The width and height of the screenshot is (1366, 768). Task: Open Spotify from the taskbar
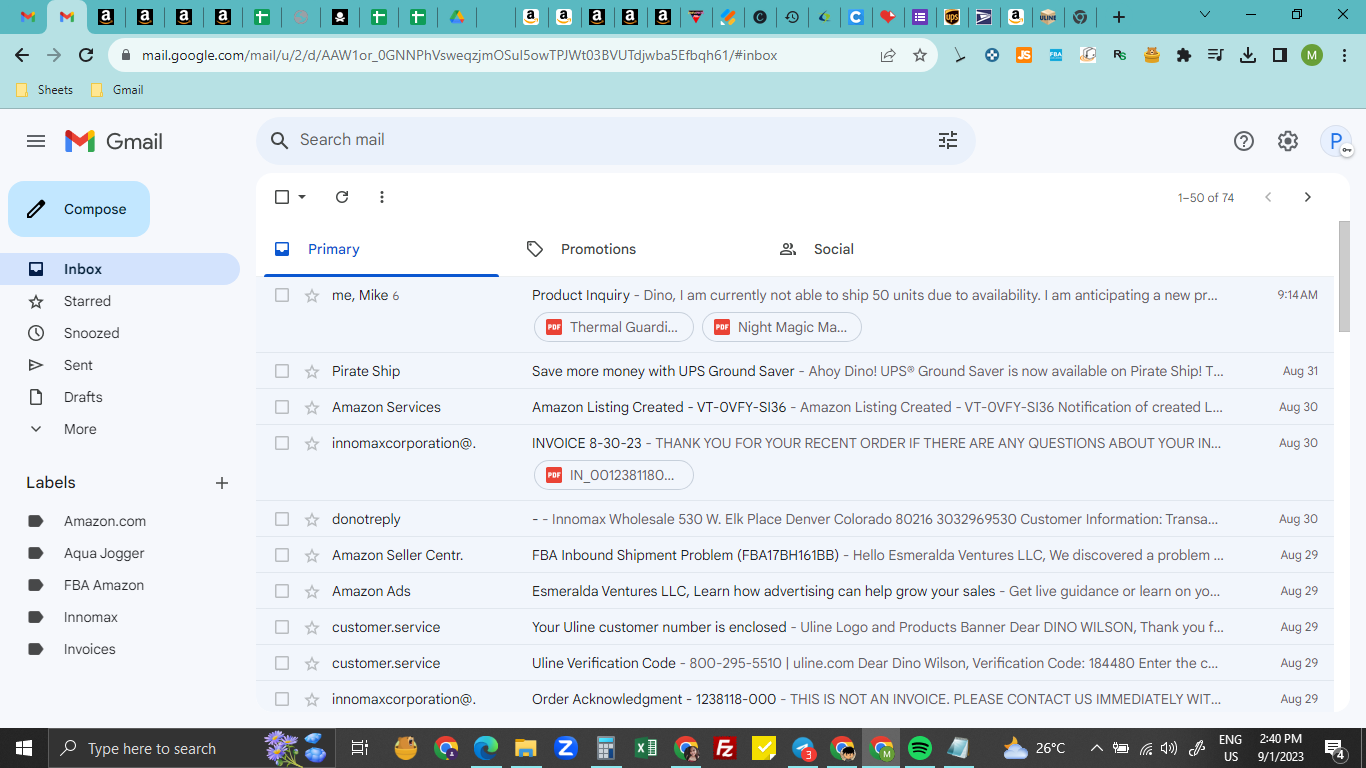pyautogui.click(x=920, y=748)
